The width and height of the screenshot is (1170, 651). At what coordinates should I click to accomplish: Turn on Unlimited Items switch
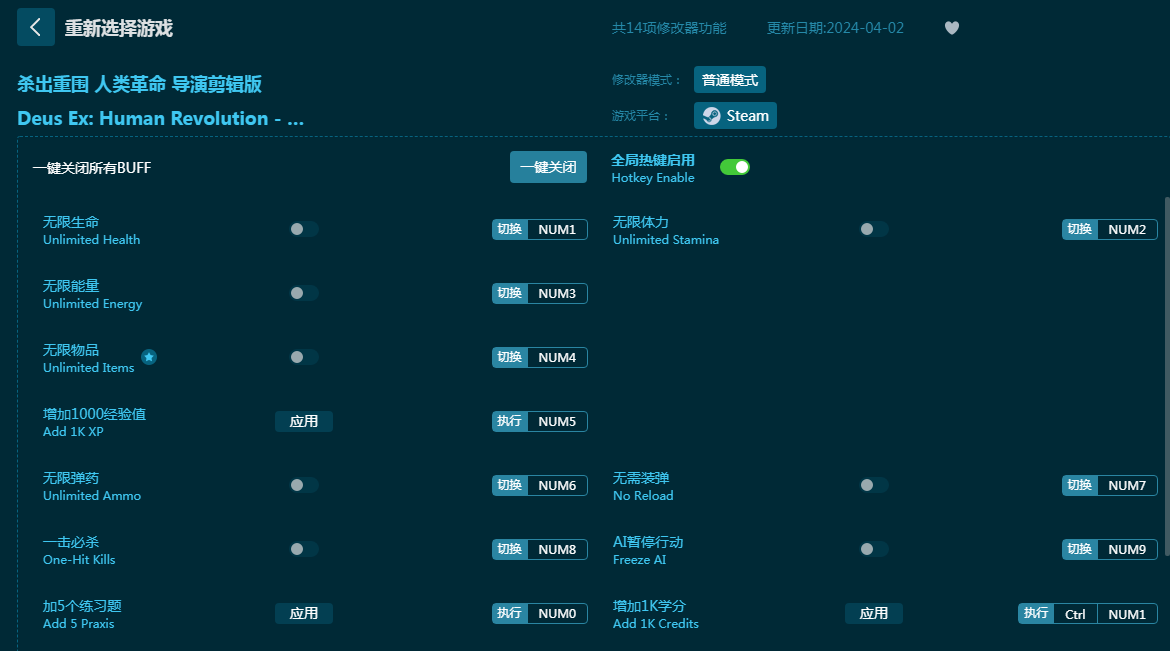click(x=304, y=357)
